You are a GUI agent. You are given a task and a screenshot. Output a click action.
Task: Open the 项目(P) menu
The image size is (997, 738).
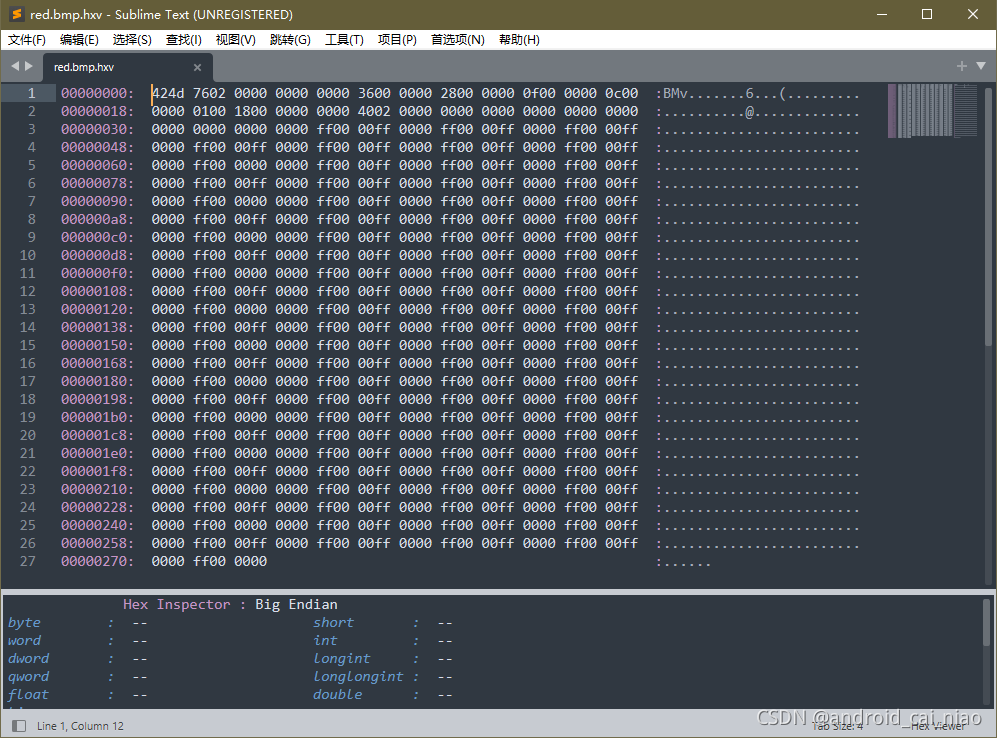tap(397, 39)
